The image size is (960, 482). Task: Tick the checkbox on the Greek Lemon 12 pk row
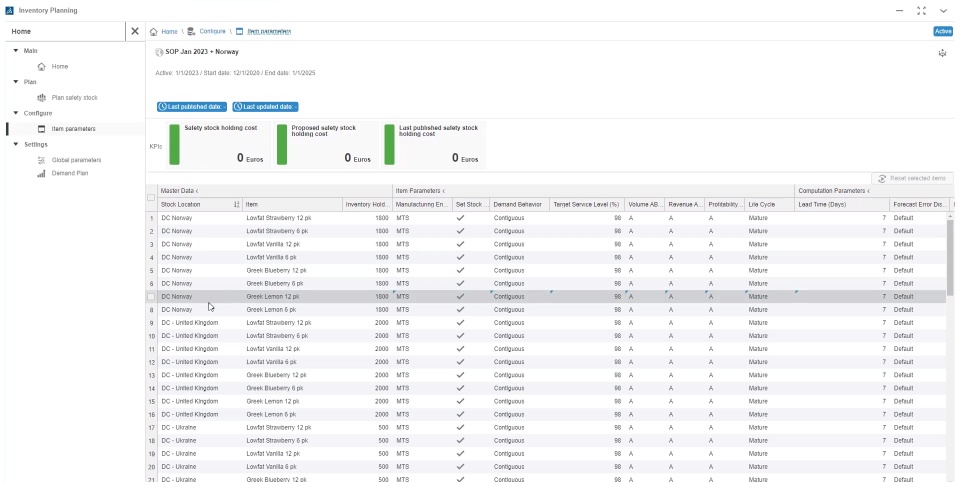tap(151, 296)
